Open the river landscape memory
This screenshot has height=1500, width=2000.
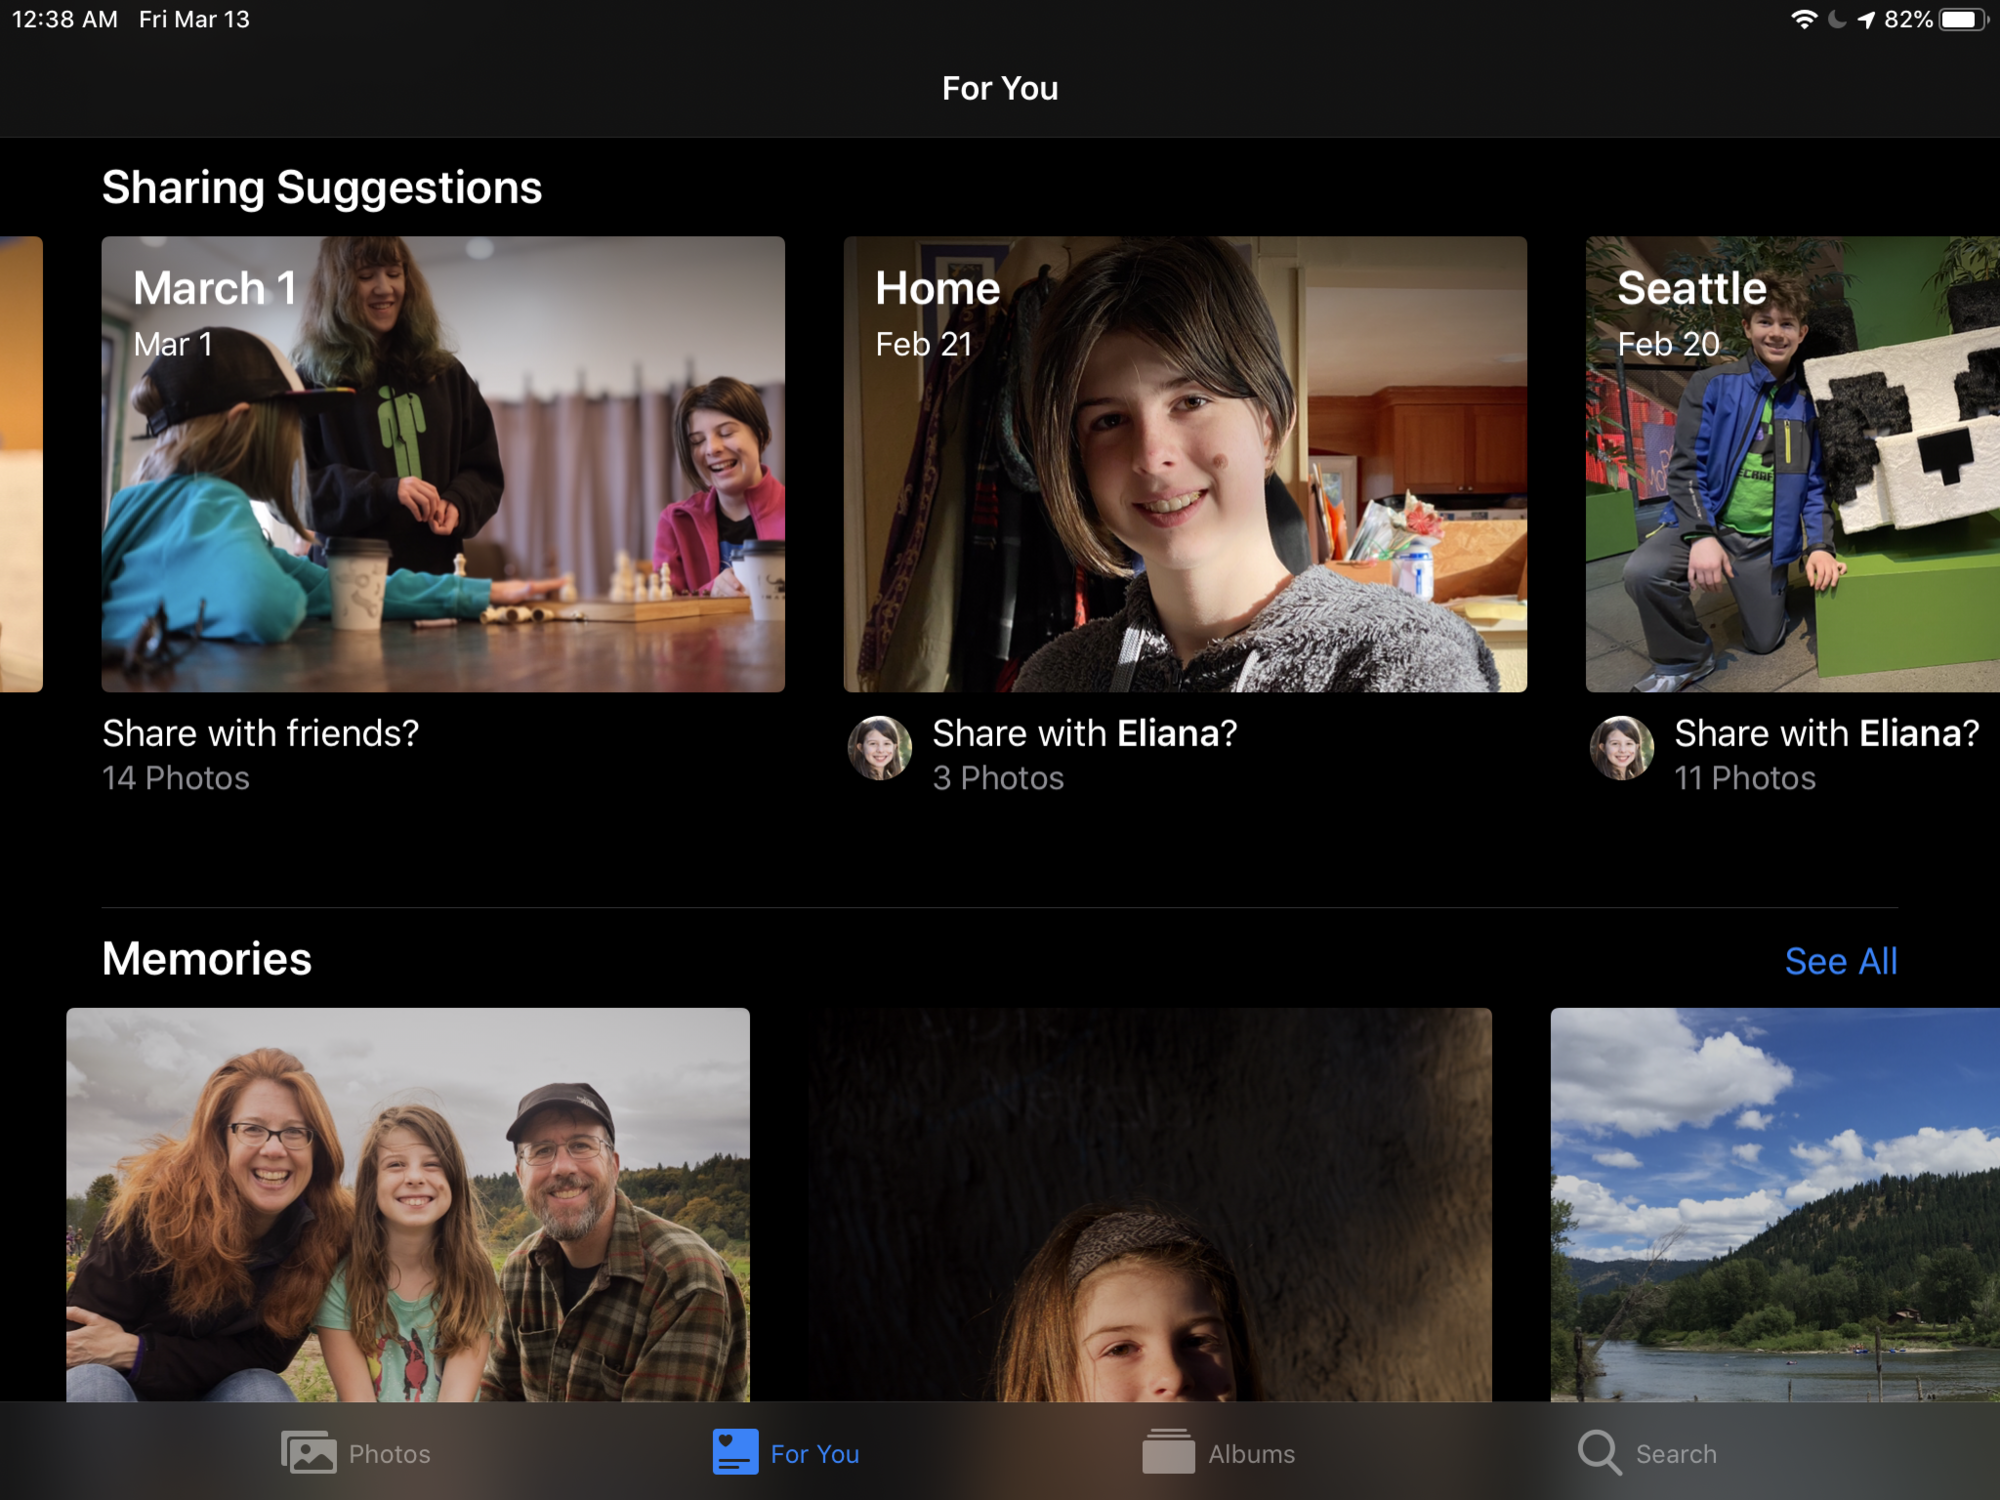(1775, 1204)
